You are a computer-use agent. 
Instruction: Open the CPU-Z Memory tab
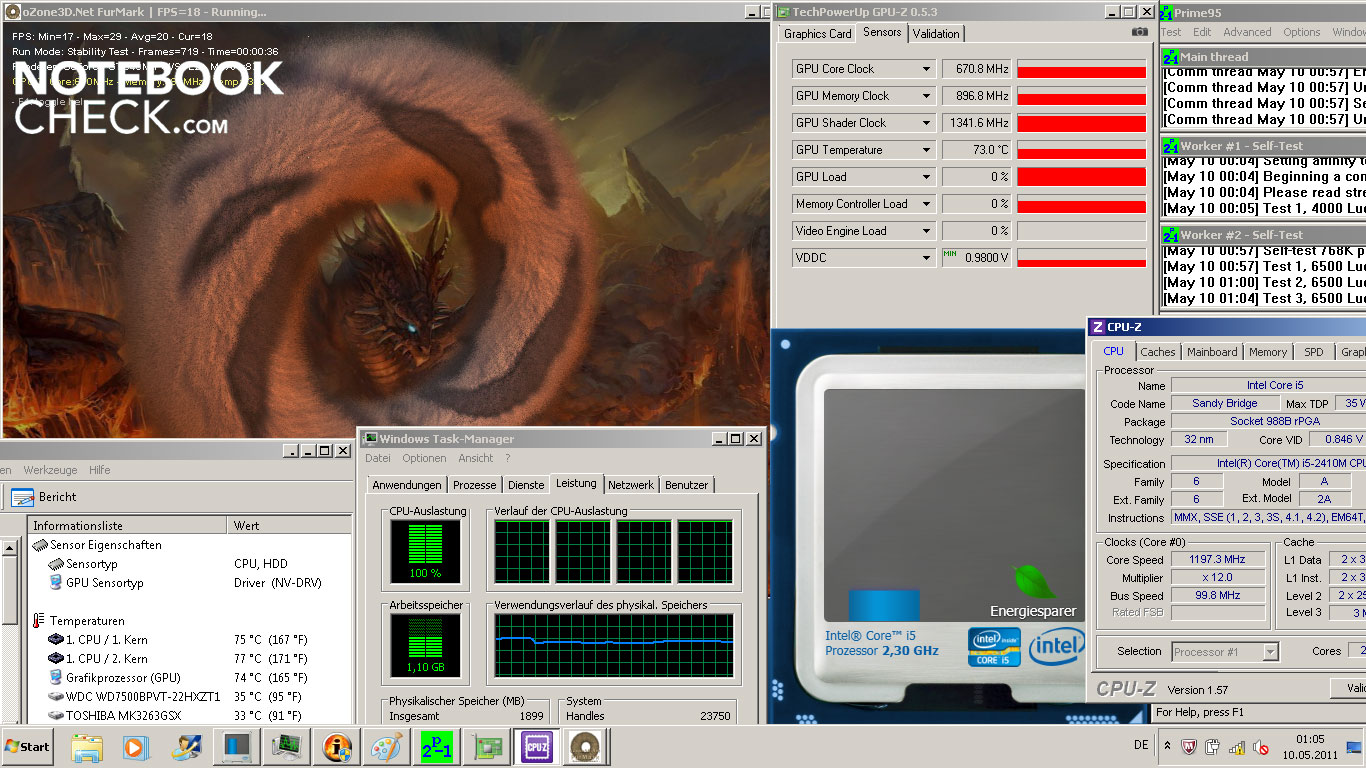[1267, 352]
